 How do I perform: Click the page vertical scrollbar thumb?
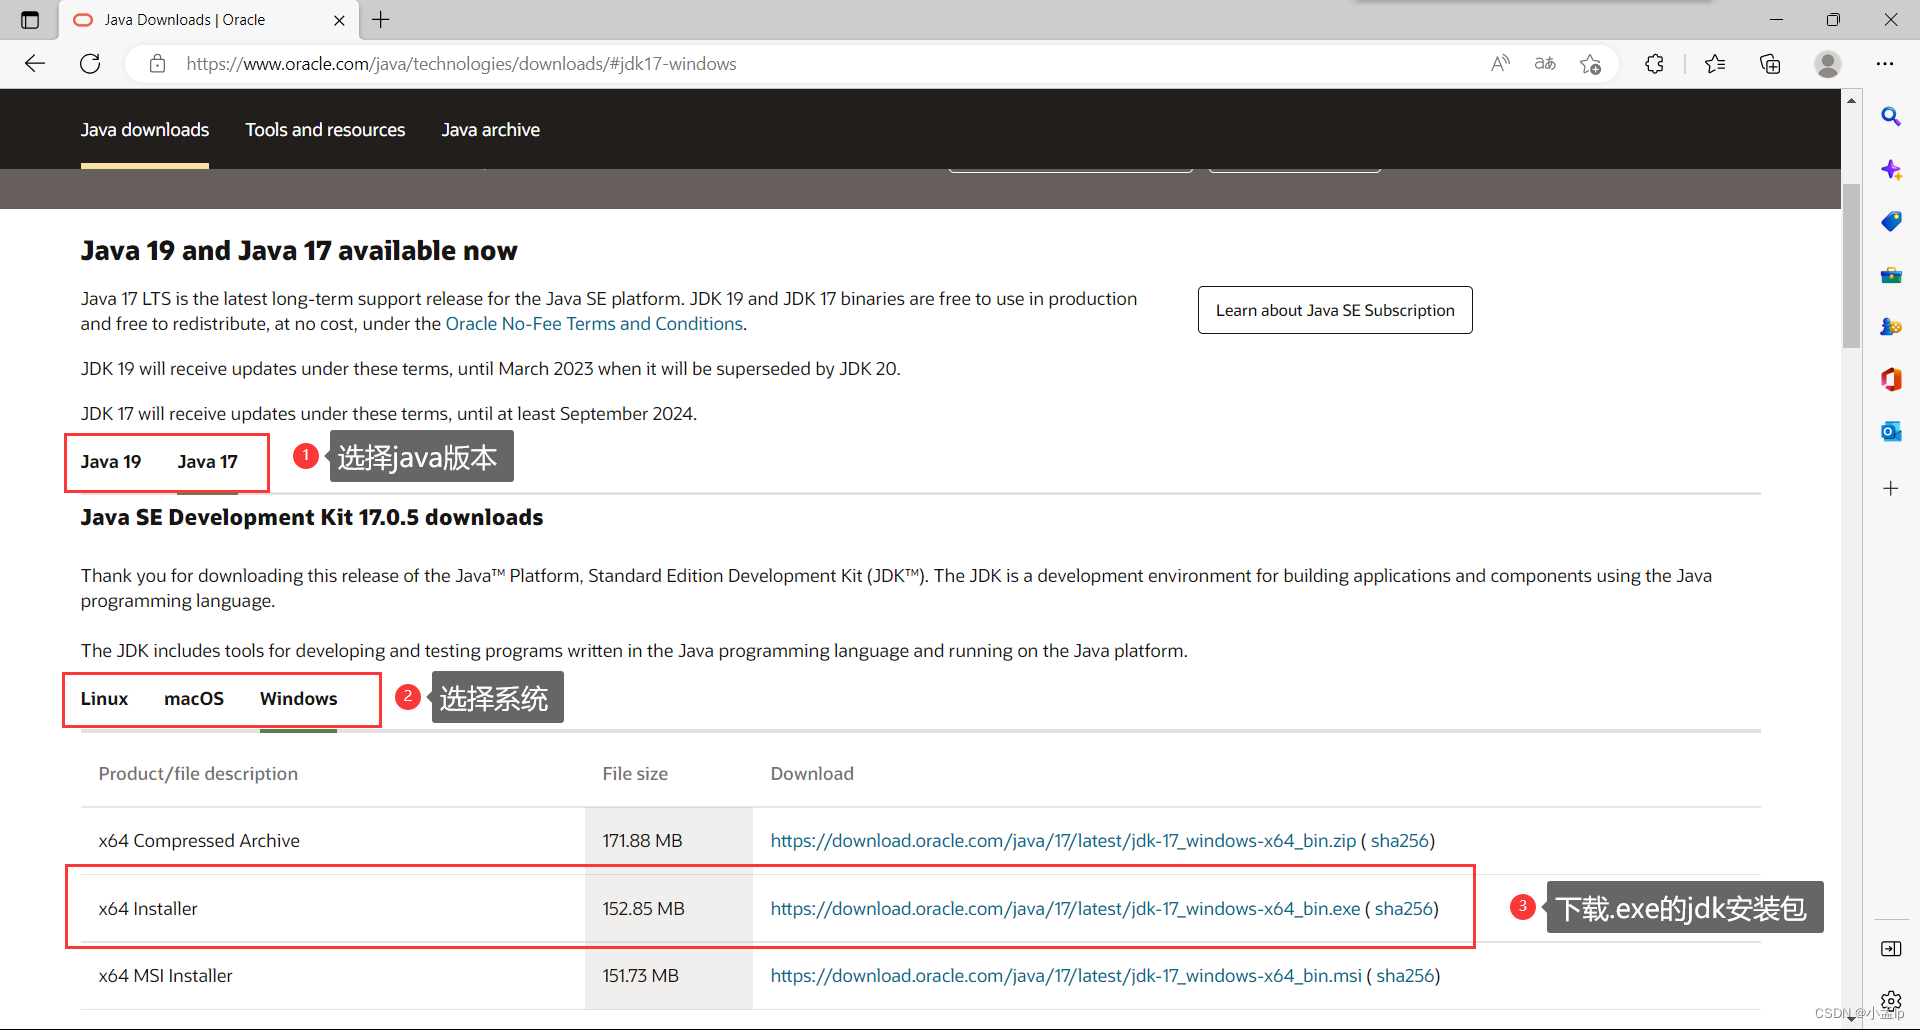pyautogui.click(x=1851, y=265)
